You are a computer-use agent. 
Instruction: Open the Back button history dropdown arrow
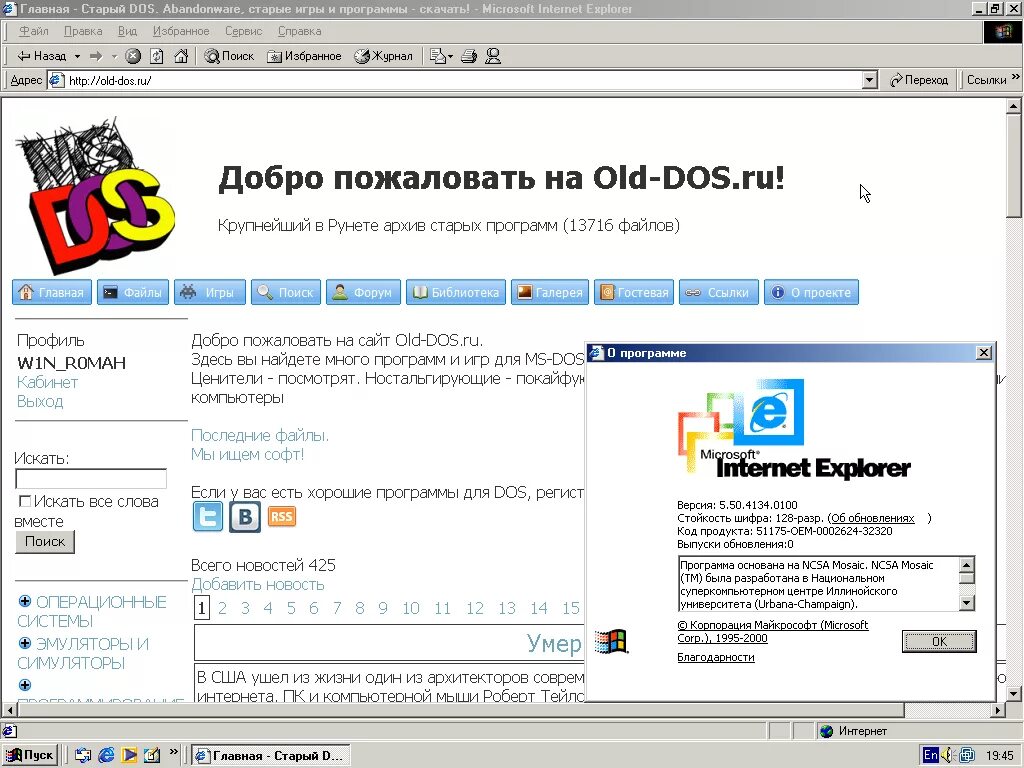tap(77, 56)
